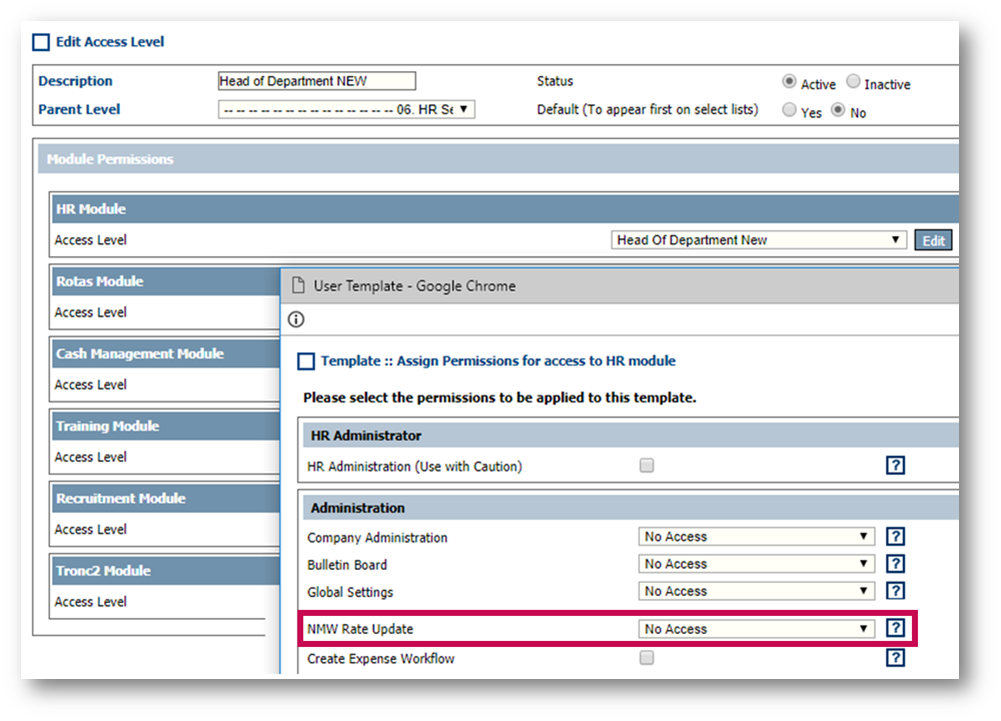Enable HR Administration checkbox
Image resolution: width=1001 pixels, height=721 pixels.
(x=647, y=465)
